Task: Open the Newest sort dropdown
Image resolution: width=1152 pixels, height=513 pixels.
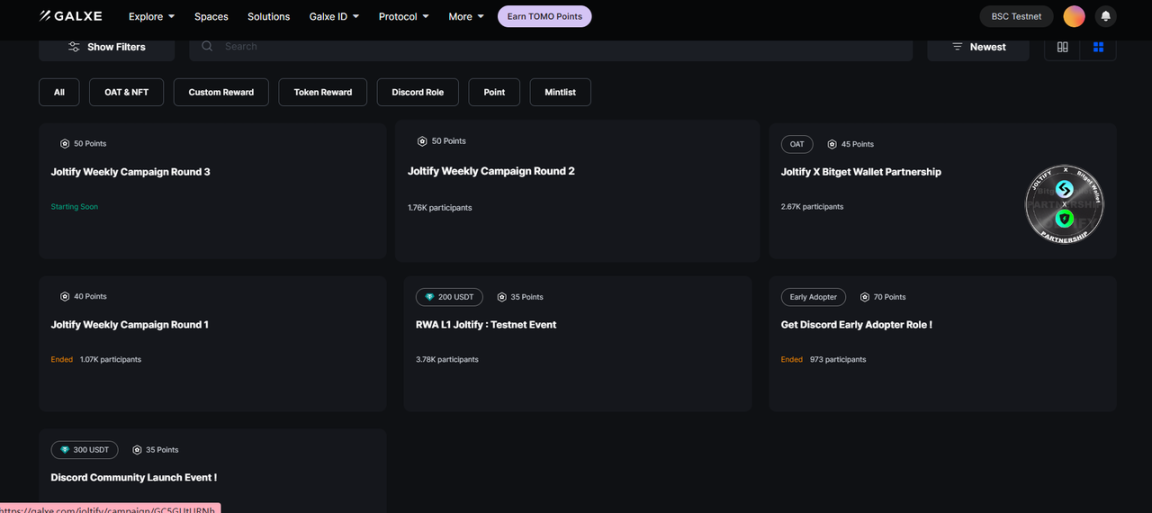Action: [978, 46]
